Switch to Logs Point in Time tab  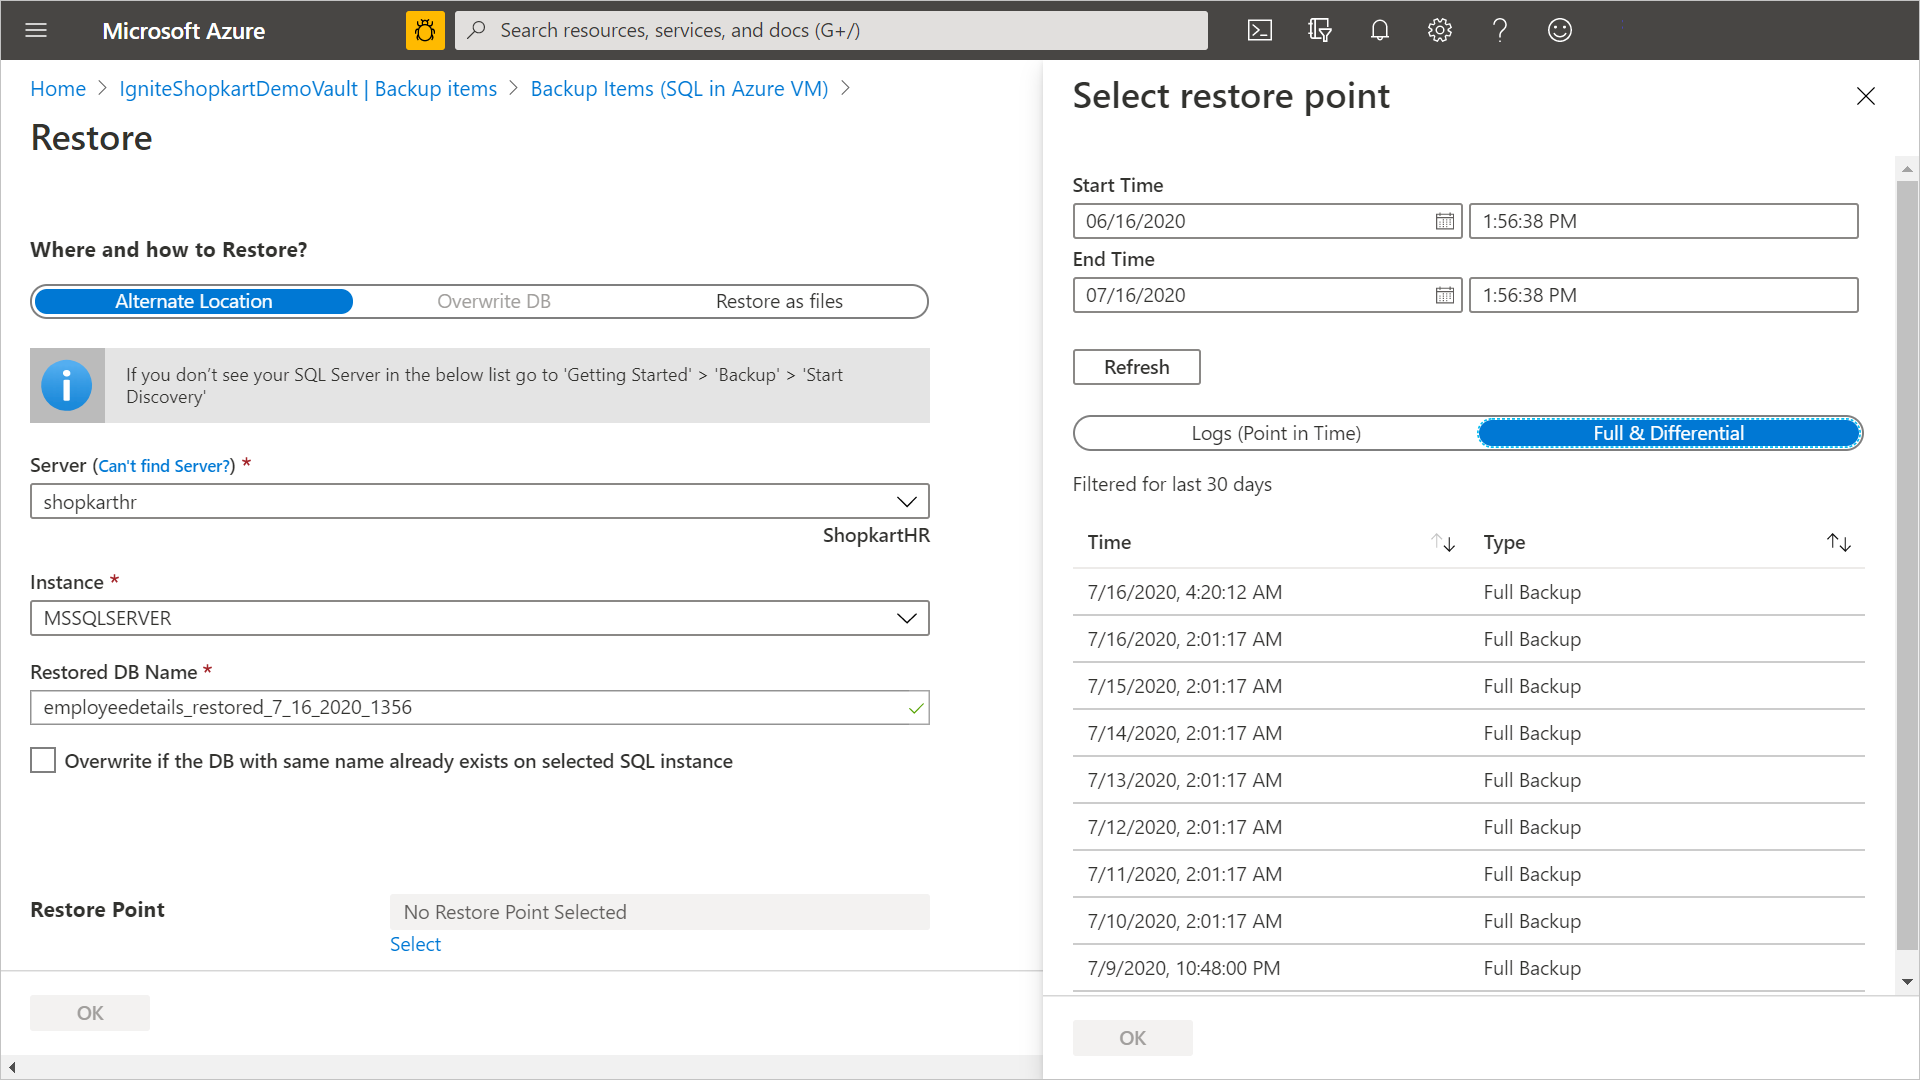[x=1274, y=433]
